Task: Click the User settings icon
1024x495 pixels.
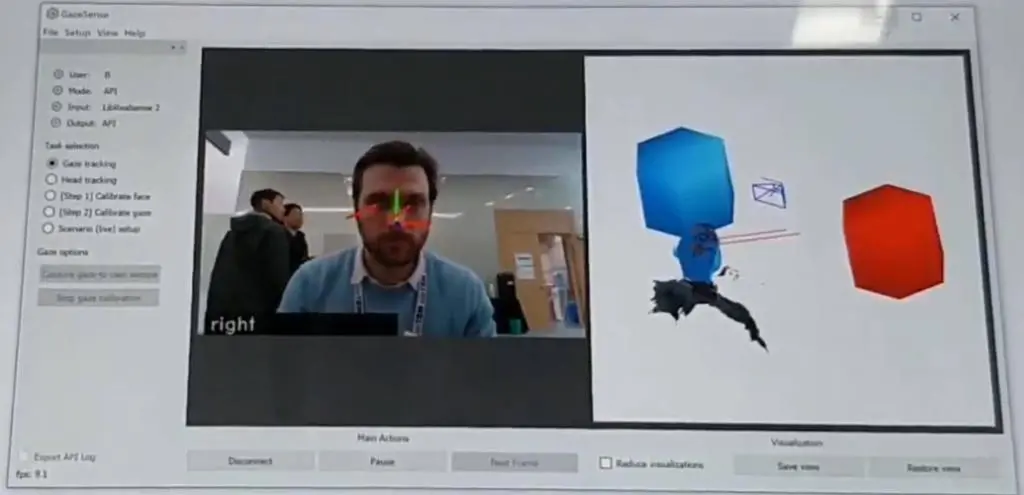Action: 58,74
